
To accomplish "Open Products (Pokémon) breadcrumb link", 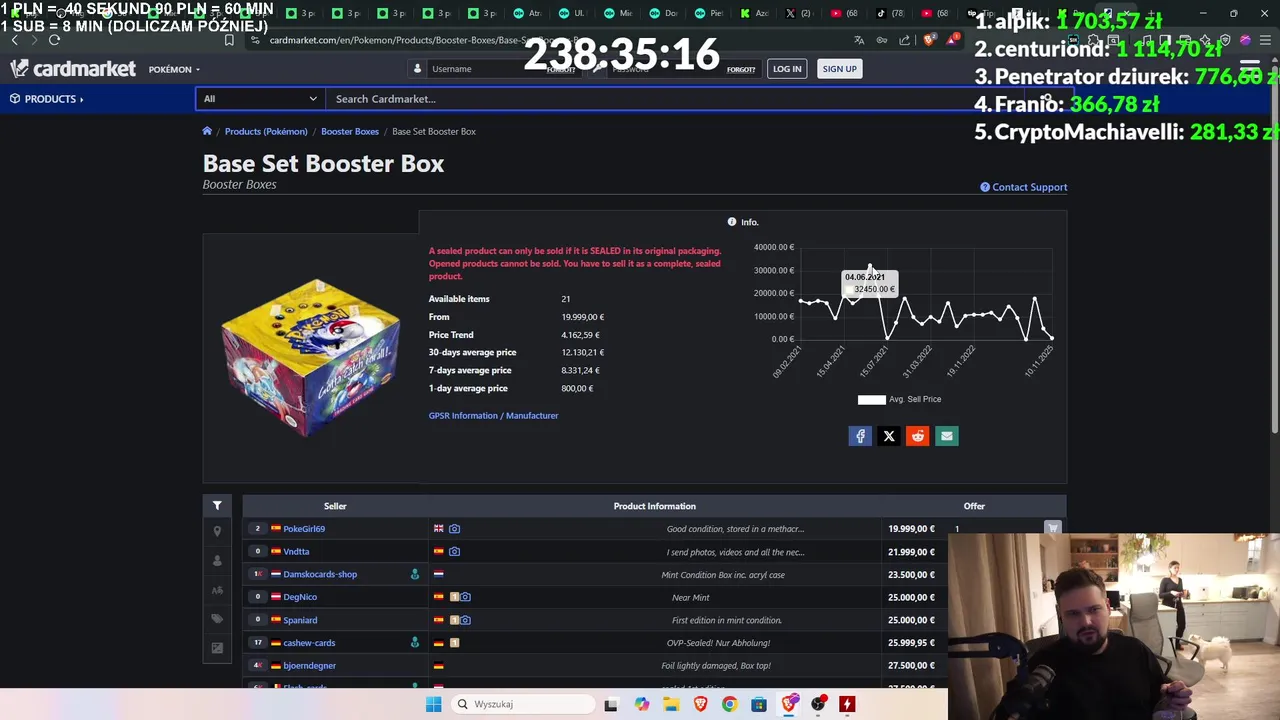I will click(266, 132).
